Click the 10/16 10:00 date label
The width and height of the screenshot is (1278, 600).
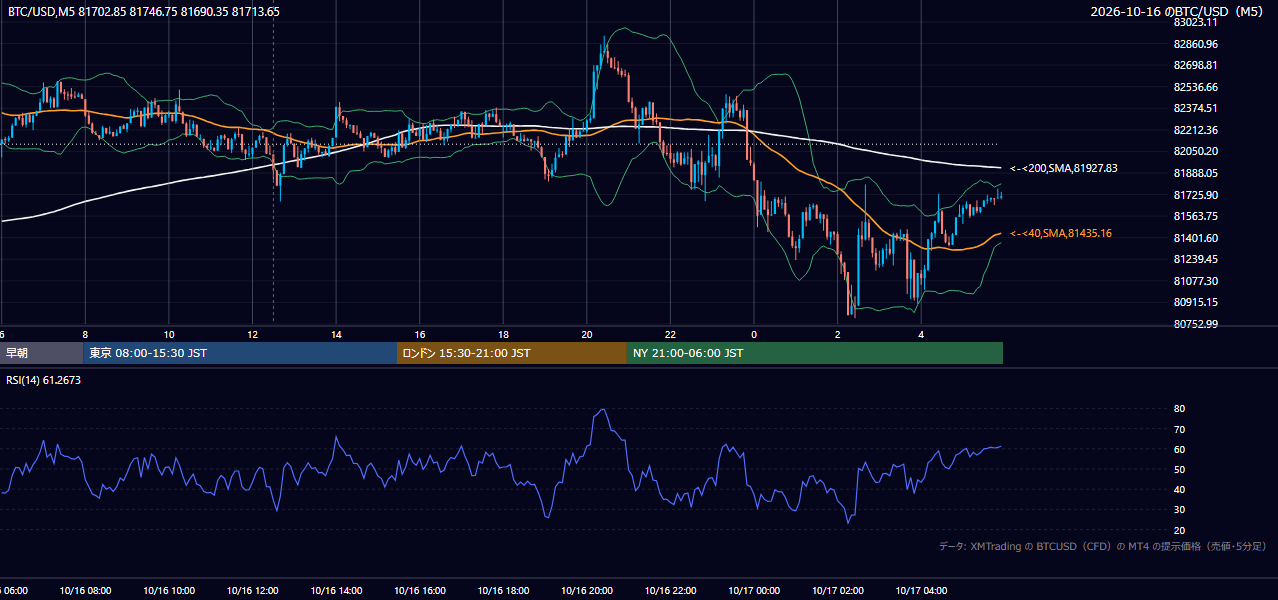click(169, 591)
